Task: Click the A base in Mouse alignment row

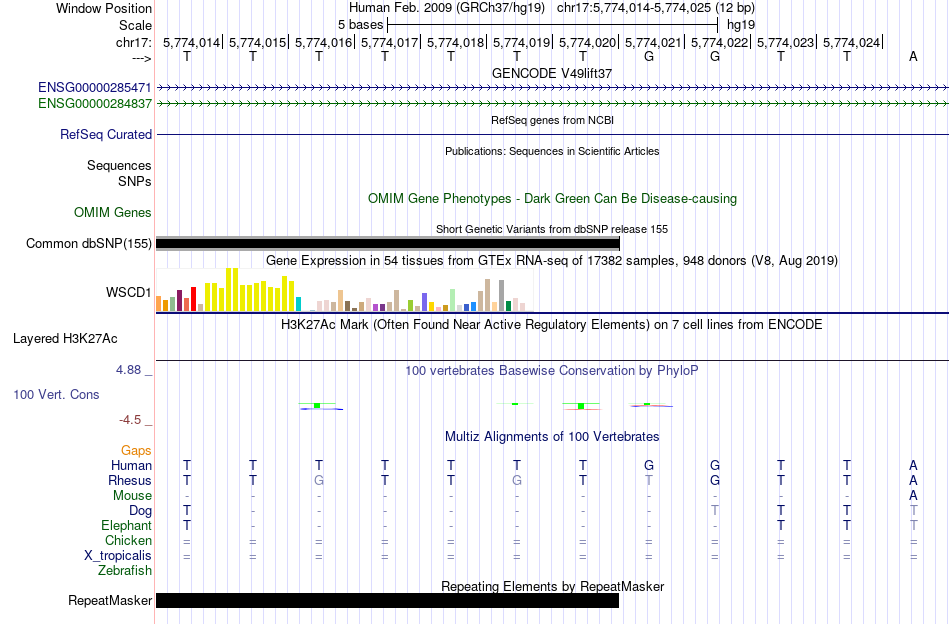Action: pyautogui.click(x=913, y=496)
